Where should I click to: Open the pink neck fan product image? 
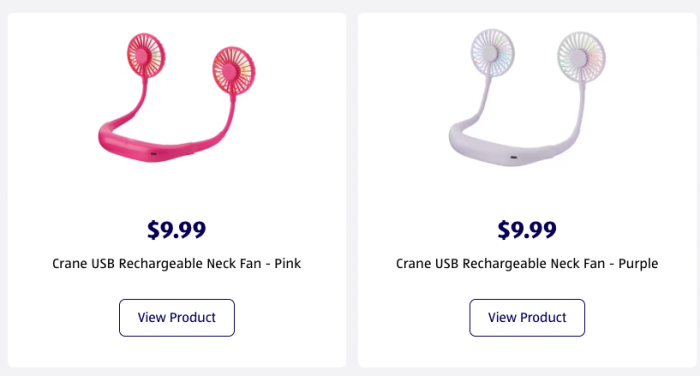coord(177,97)
